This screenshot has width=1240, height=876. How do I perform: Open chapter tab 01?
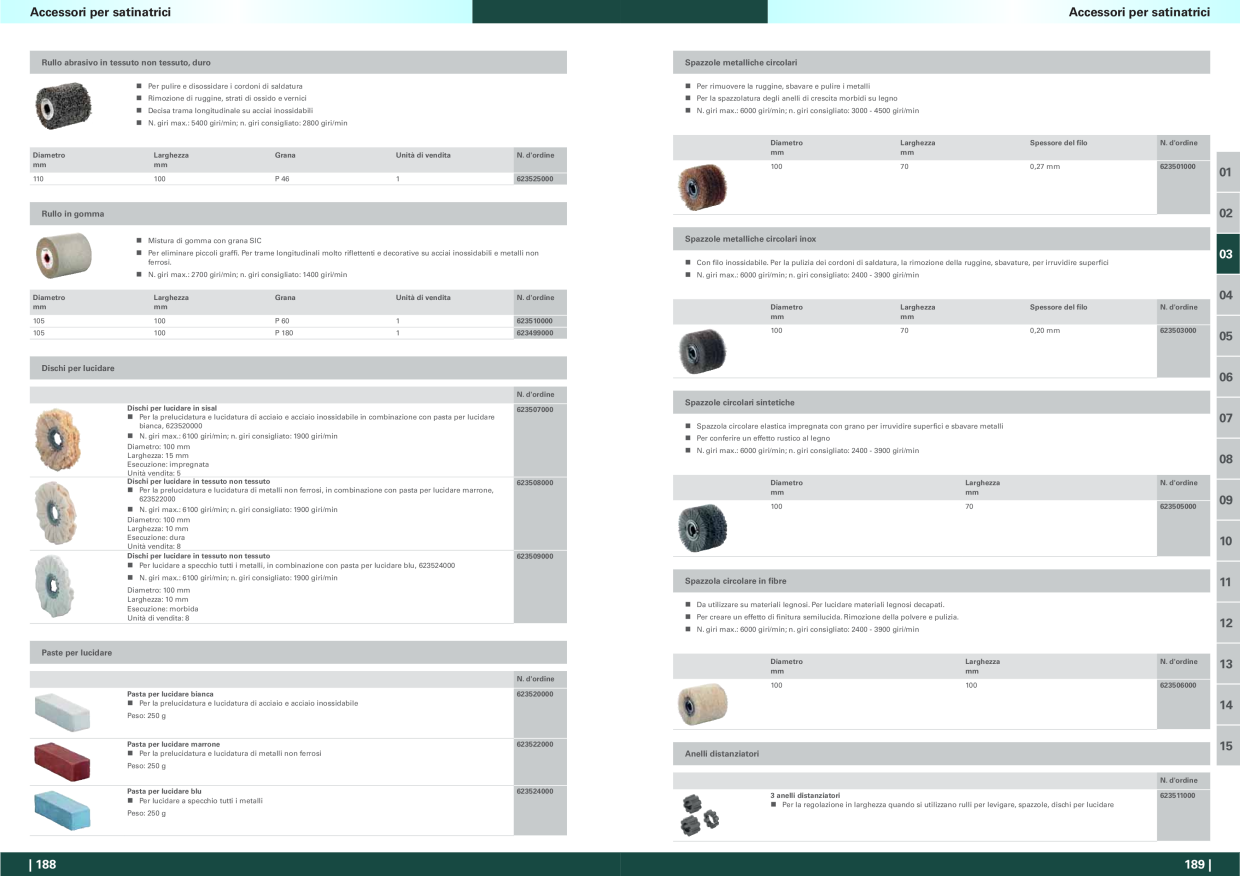pyautogui.click(x=1227, y=172)
